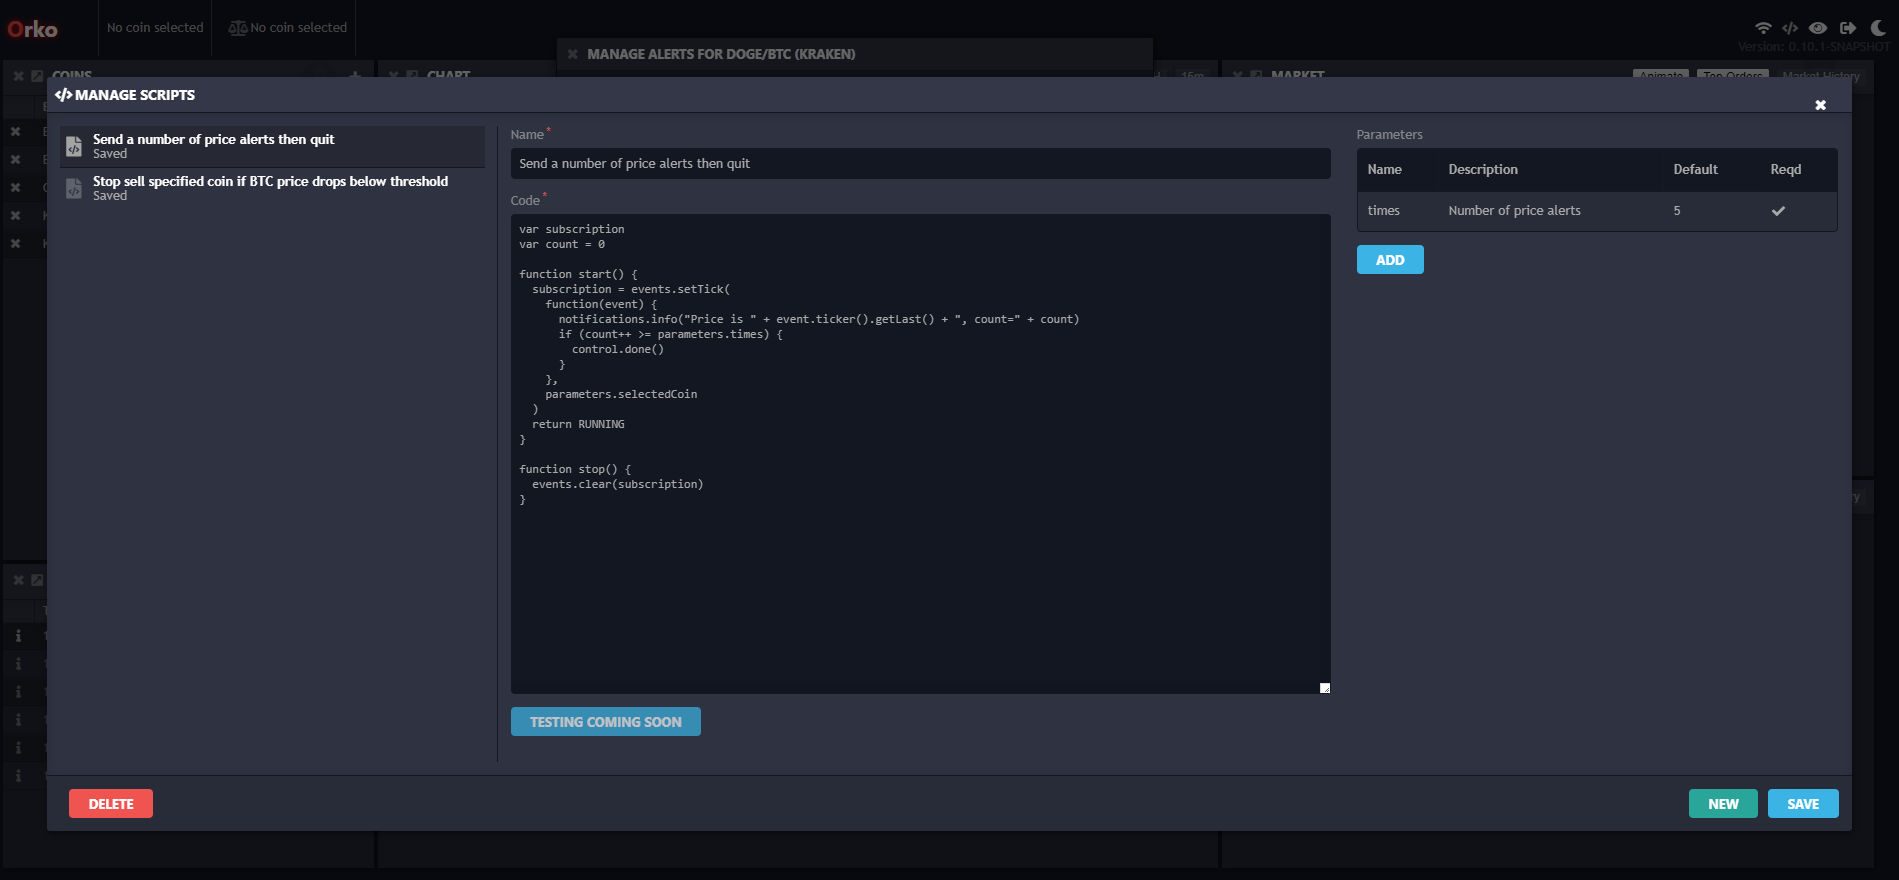This screenshot has height=880, width=1899.
Task: Click script icon for Send price alerts script
Action: pos(74,146)
